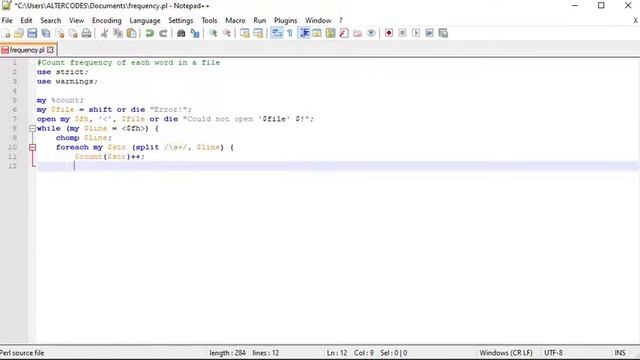
Task: Click line number 7 in margin
Action: [x=14, y=119]
